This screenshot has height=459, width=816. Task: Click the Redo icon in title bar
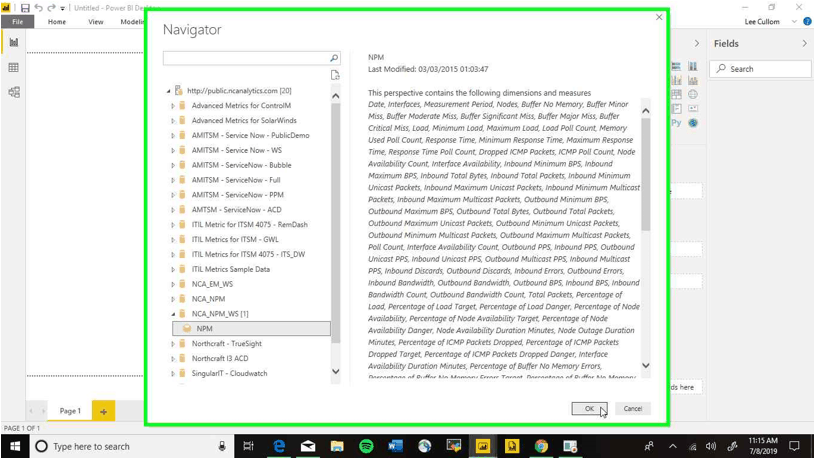pyautogui.click(x=52, y=8)
